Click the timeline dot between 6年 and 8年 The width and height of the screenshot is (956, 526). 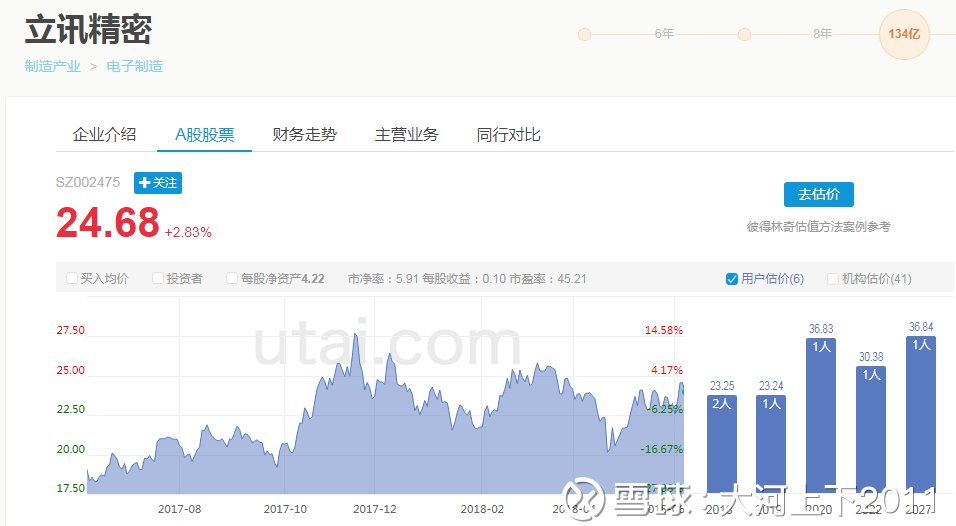coord(744,34)
